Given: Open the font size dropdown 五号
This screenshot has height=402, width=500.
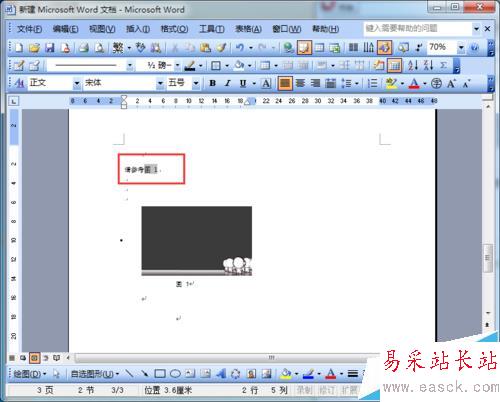Looking at the screenshot, I should (196, 83).
